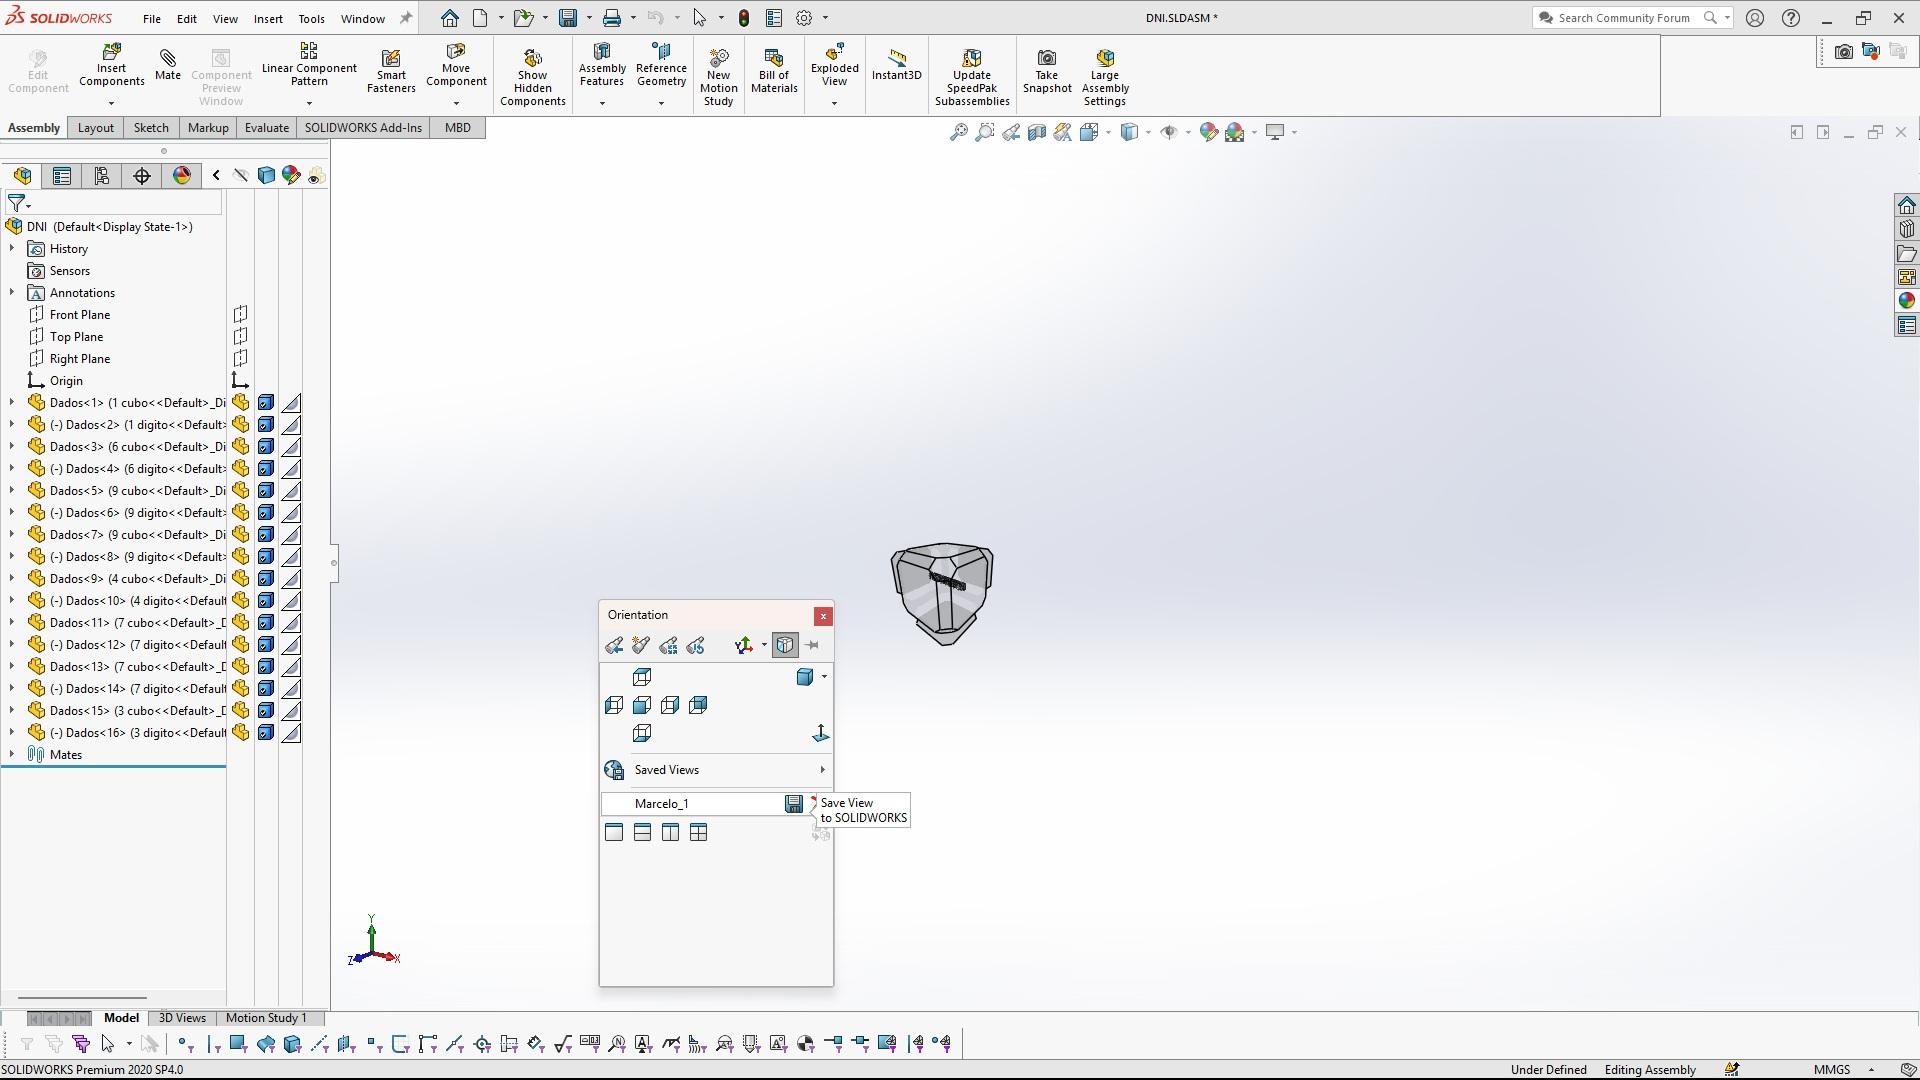Toggle hide/show for Dados<5> component
This screenshot has height=1080, width=1920.
[241, 491]
